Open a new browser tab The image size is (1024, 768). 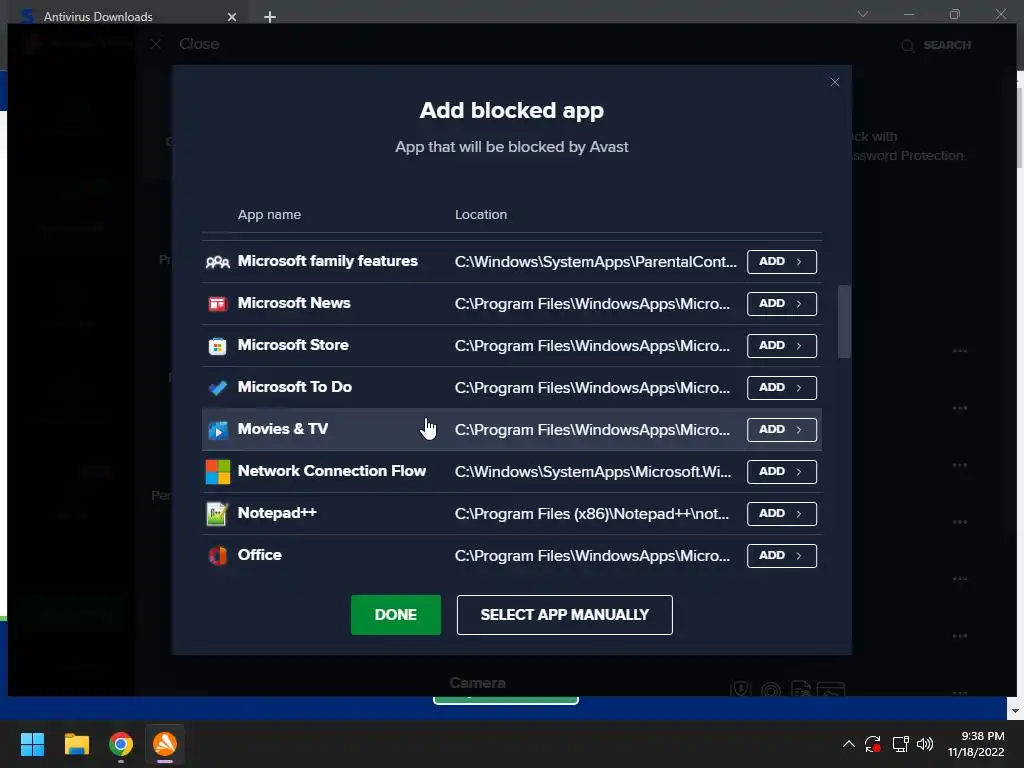tap(270, 17)
